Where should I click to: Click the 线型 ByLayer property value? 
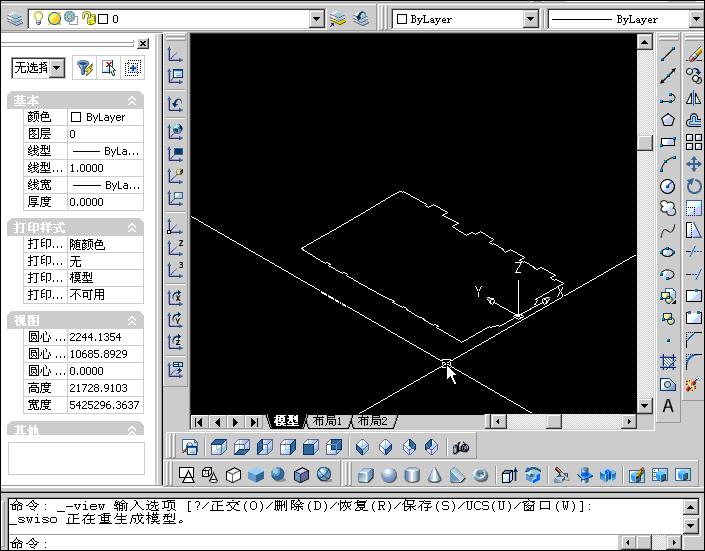pos(105,151)
